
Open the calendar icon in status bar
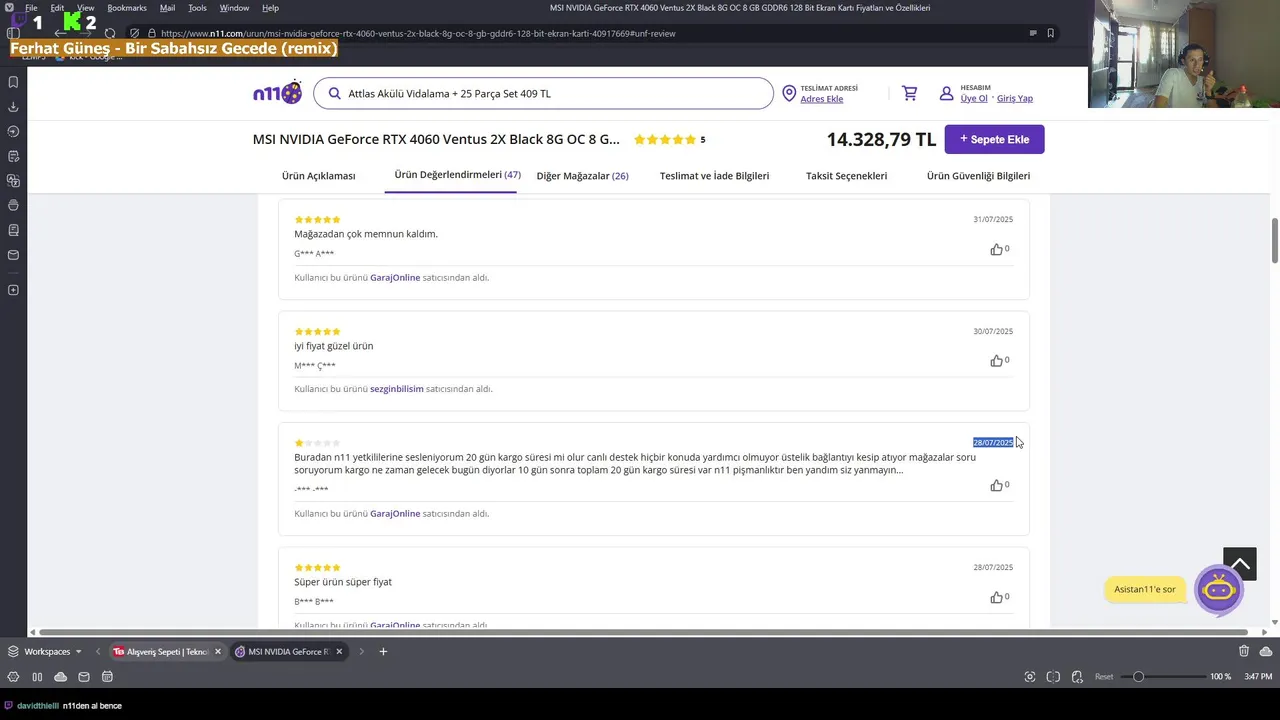[x=107, y=677]
